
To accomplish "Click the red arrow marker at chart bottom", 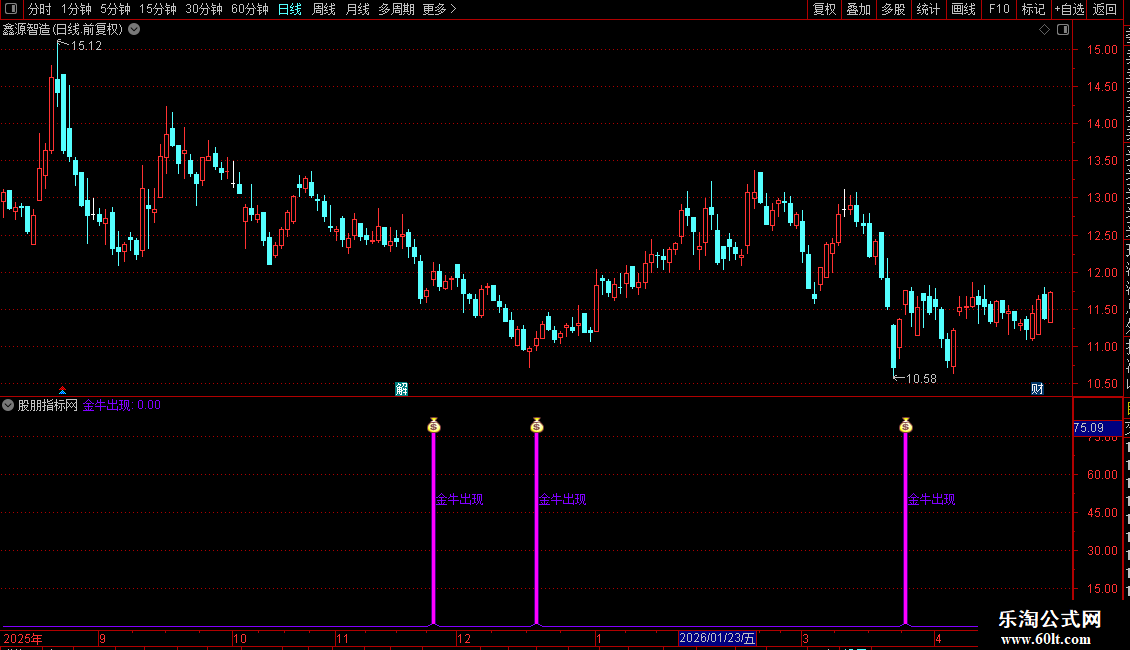I will click(63, 390).
